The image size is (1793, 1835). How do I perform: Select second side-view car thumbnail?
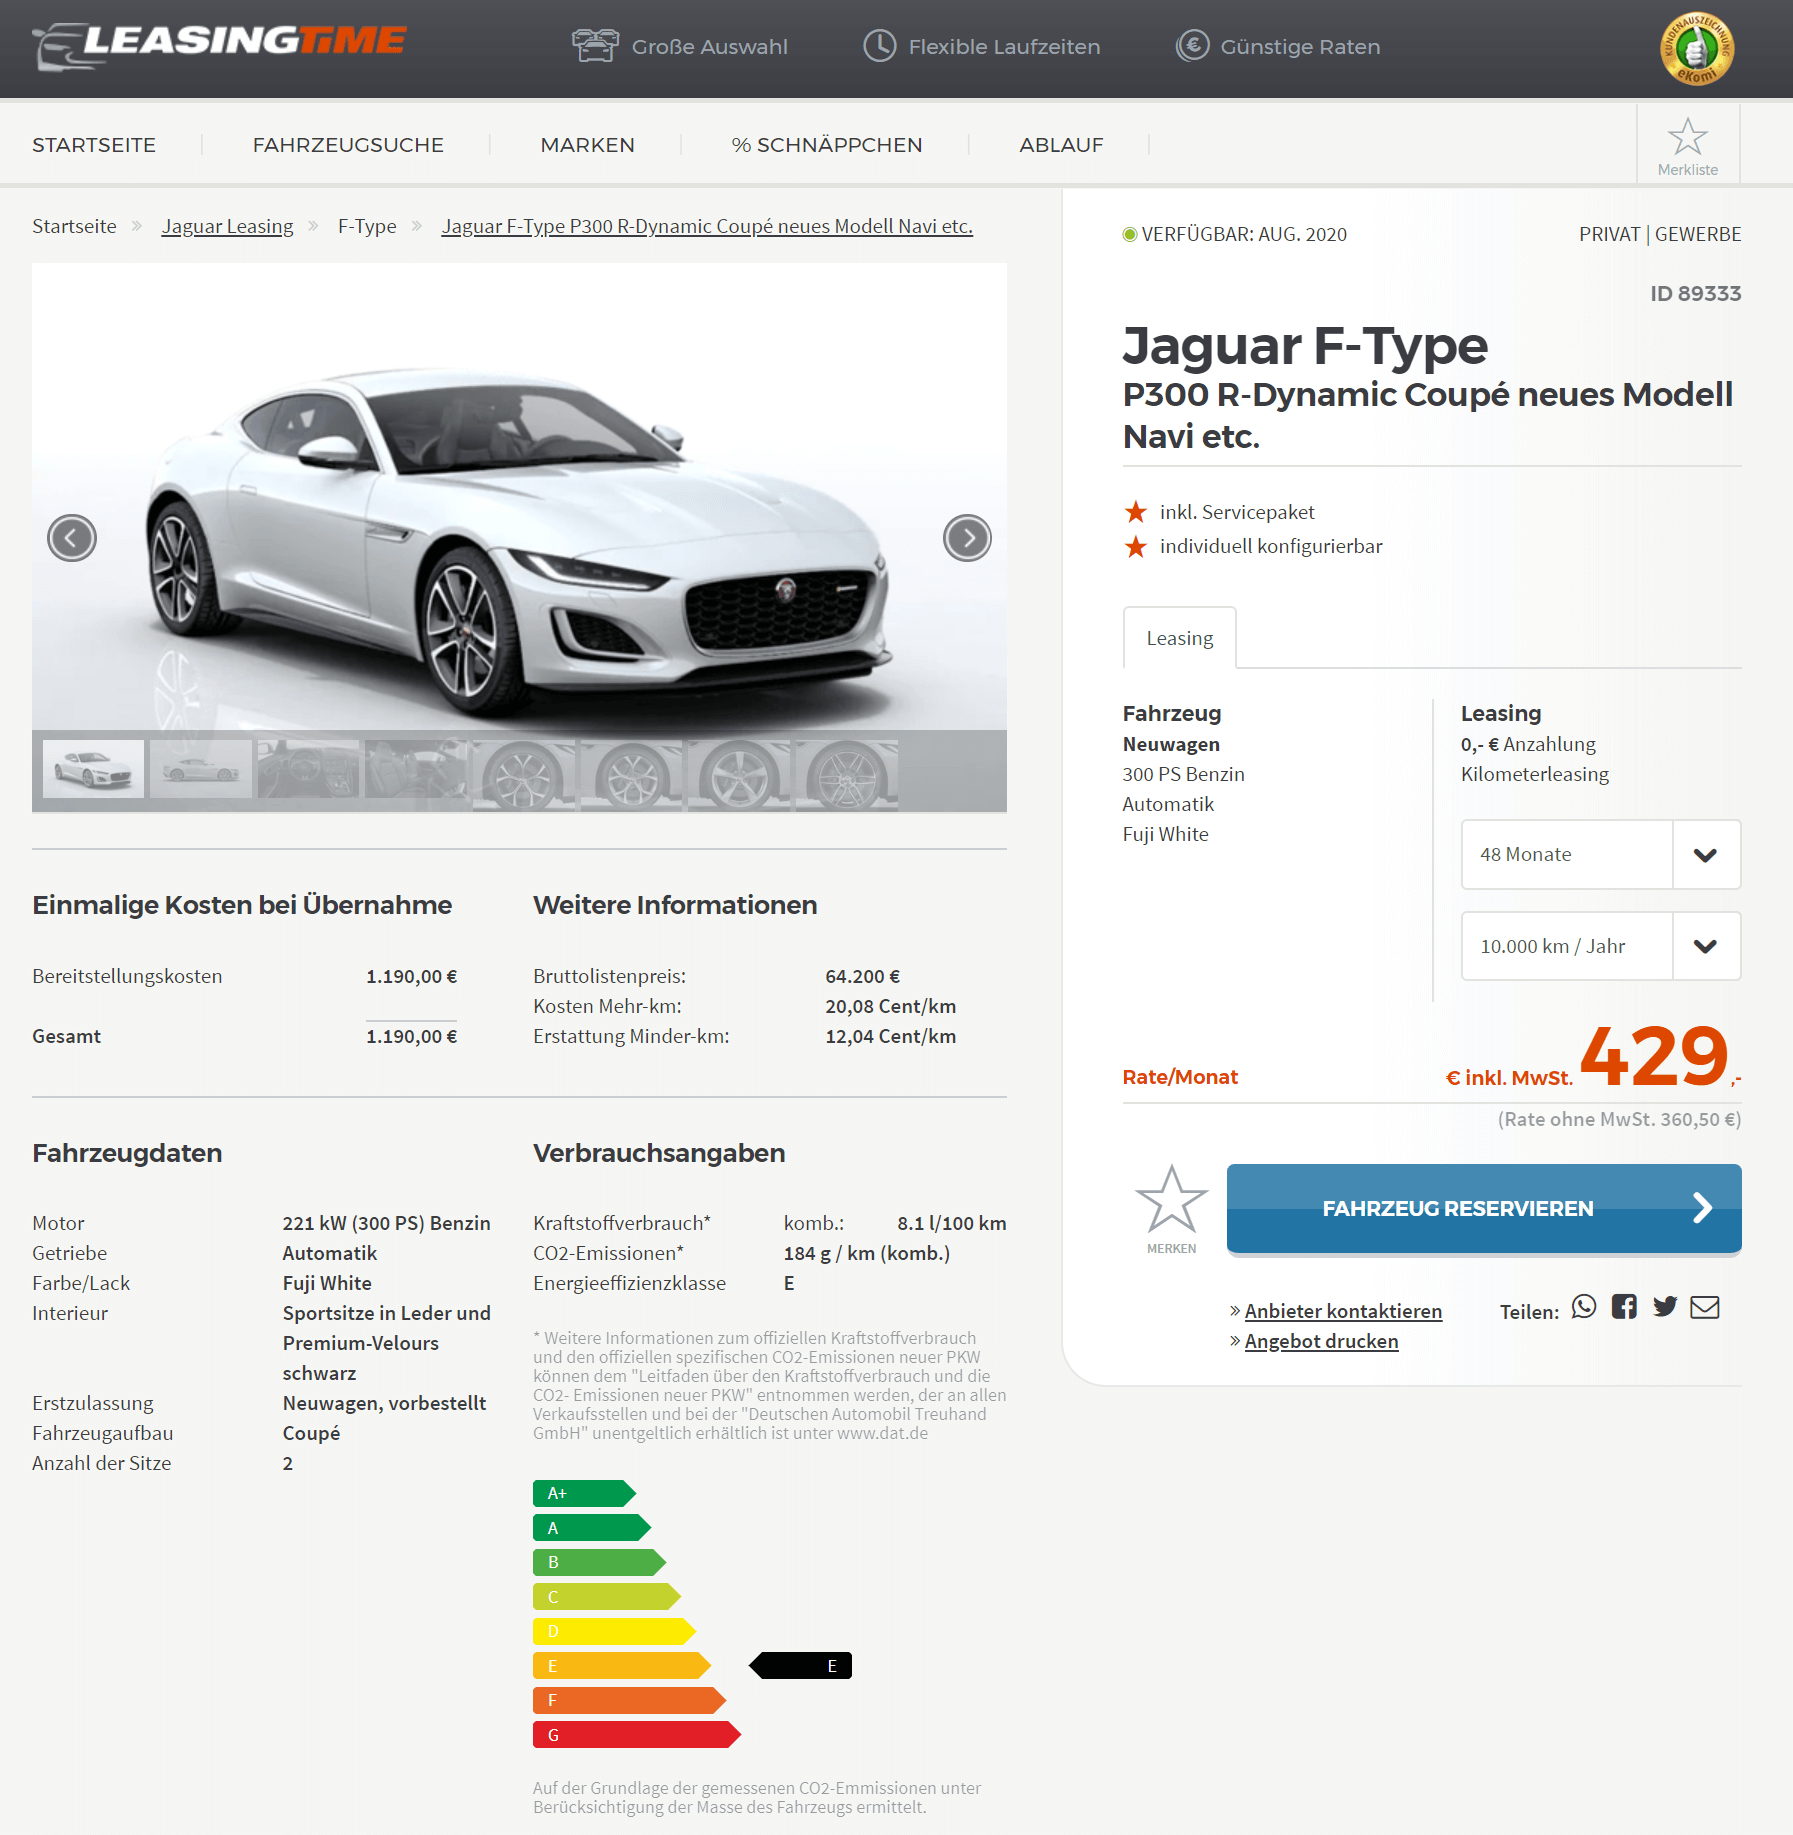201,768
